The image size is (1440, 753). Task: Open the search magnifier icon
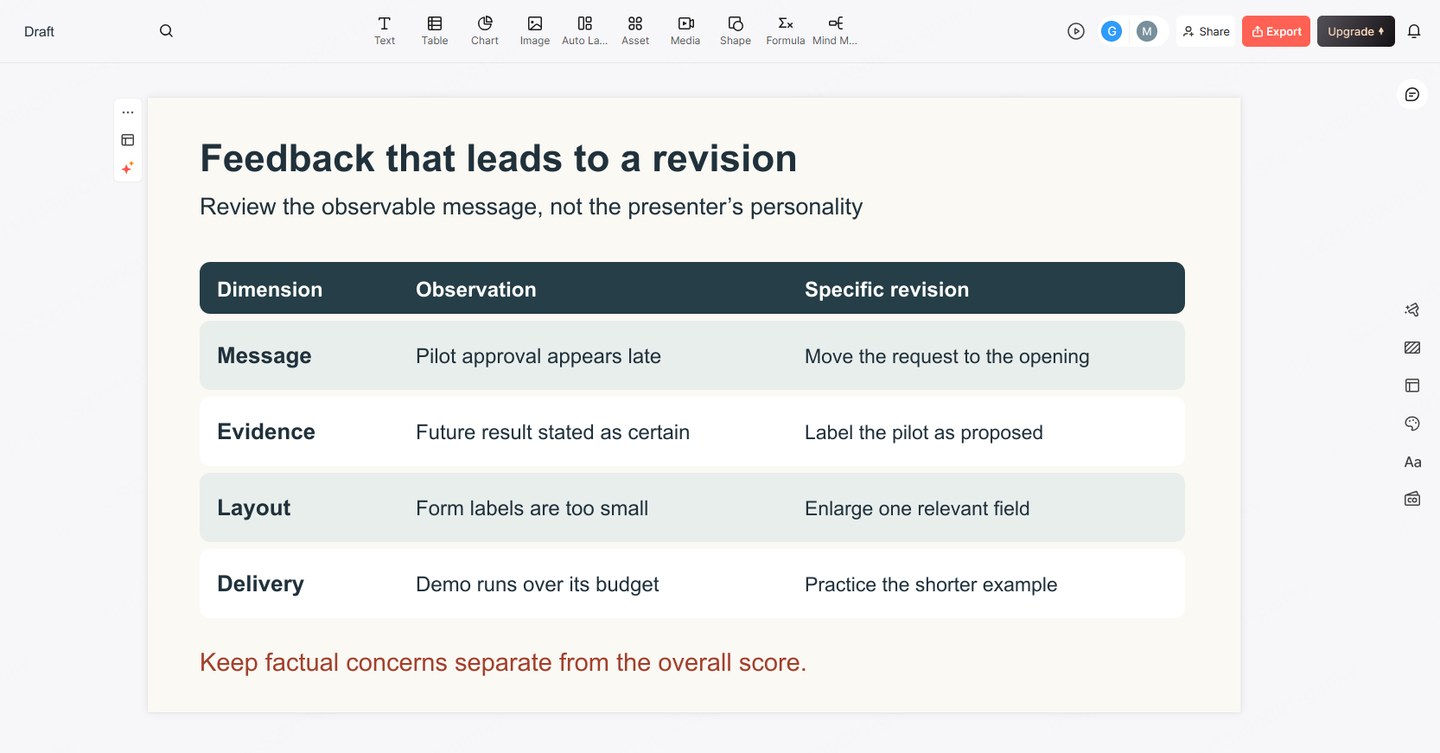click(x=166, y=31)
